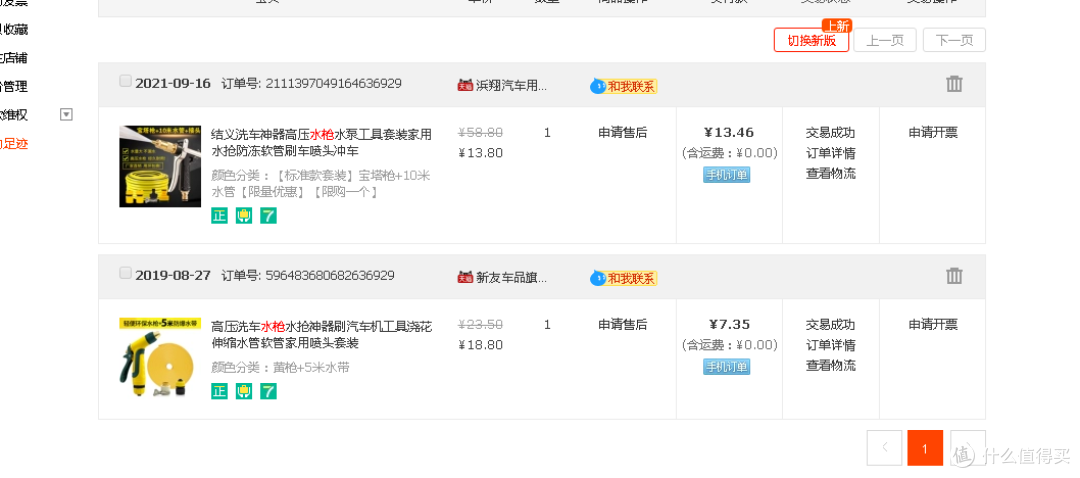This screenshot has height=478, width=1080.
Task: Click 申请开票 for the 2019-08-27 order
Action: click(x=933, y=325)
